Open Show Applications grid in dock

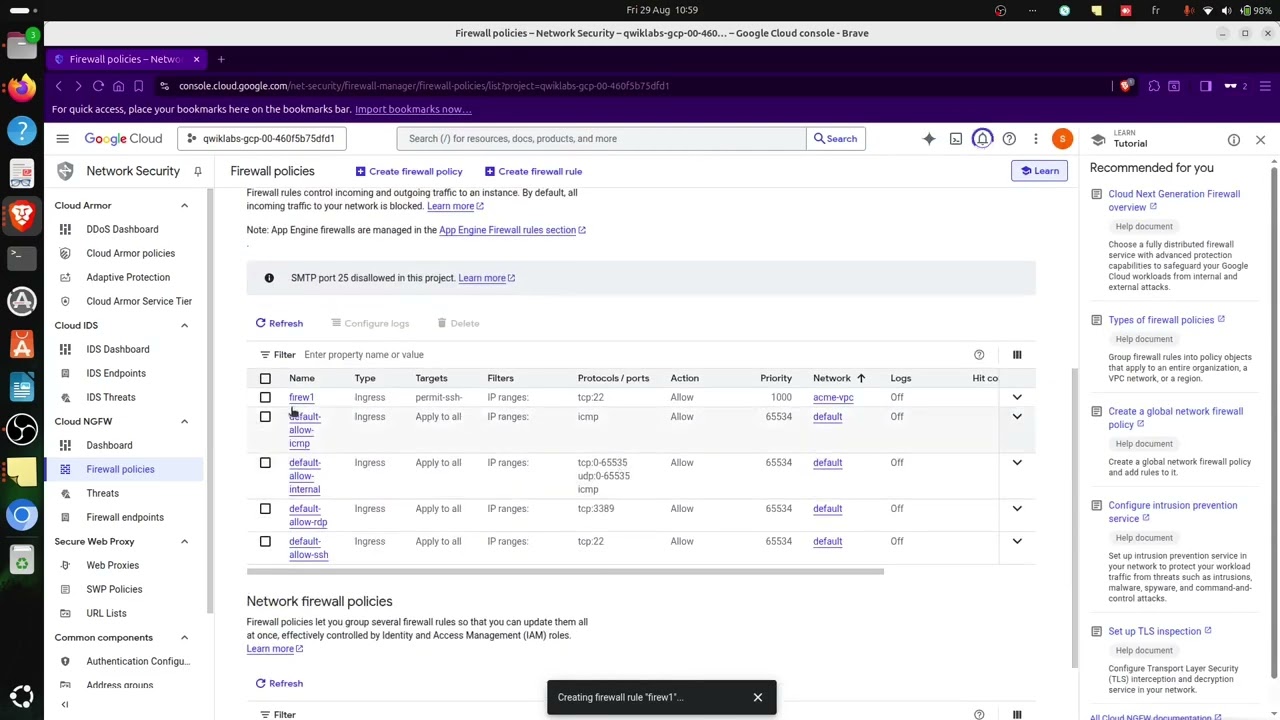21,696
